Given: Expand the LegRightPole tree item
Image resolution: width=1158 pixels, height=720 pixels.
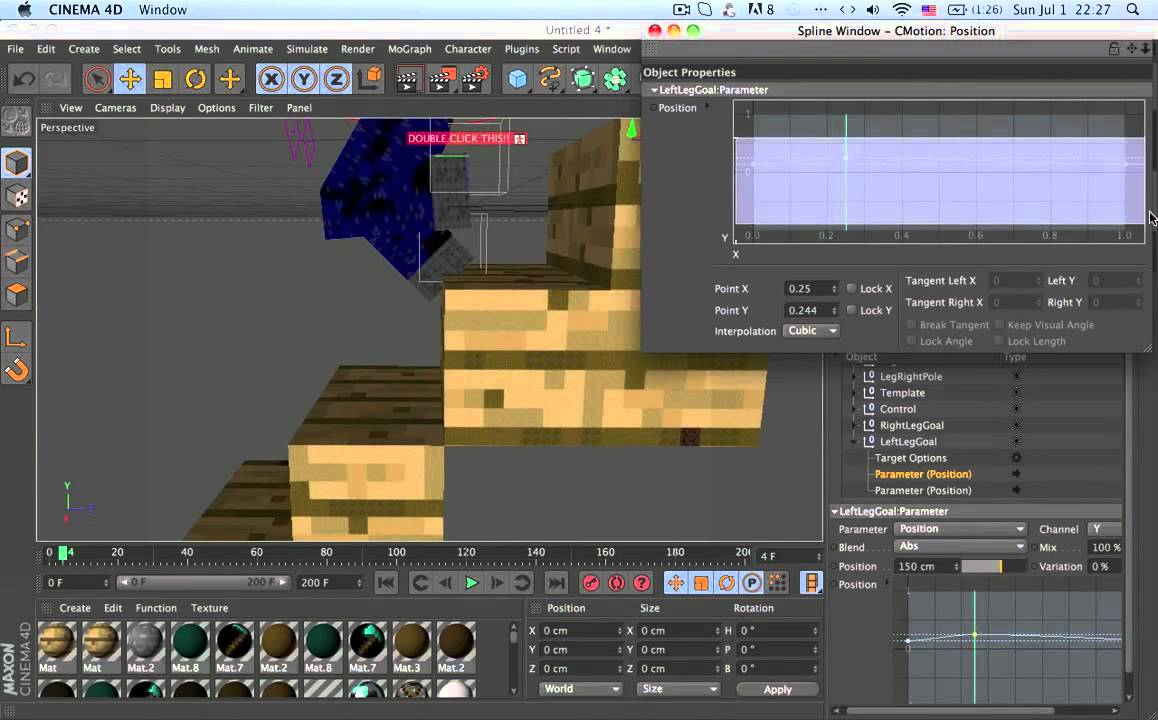Looking at the screenshot, I should coord(854,377).
